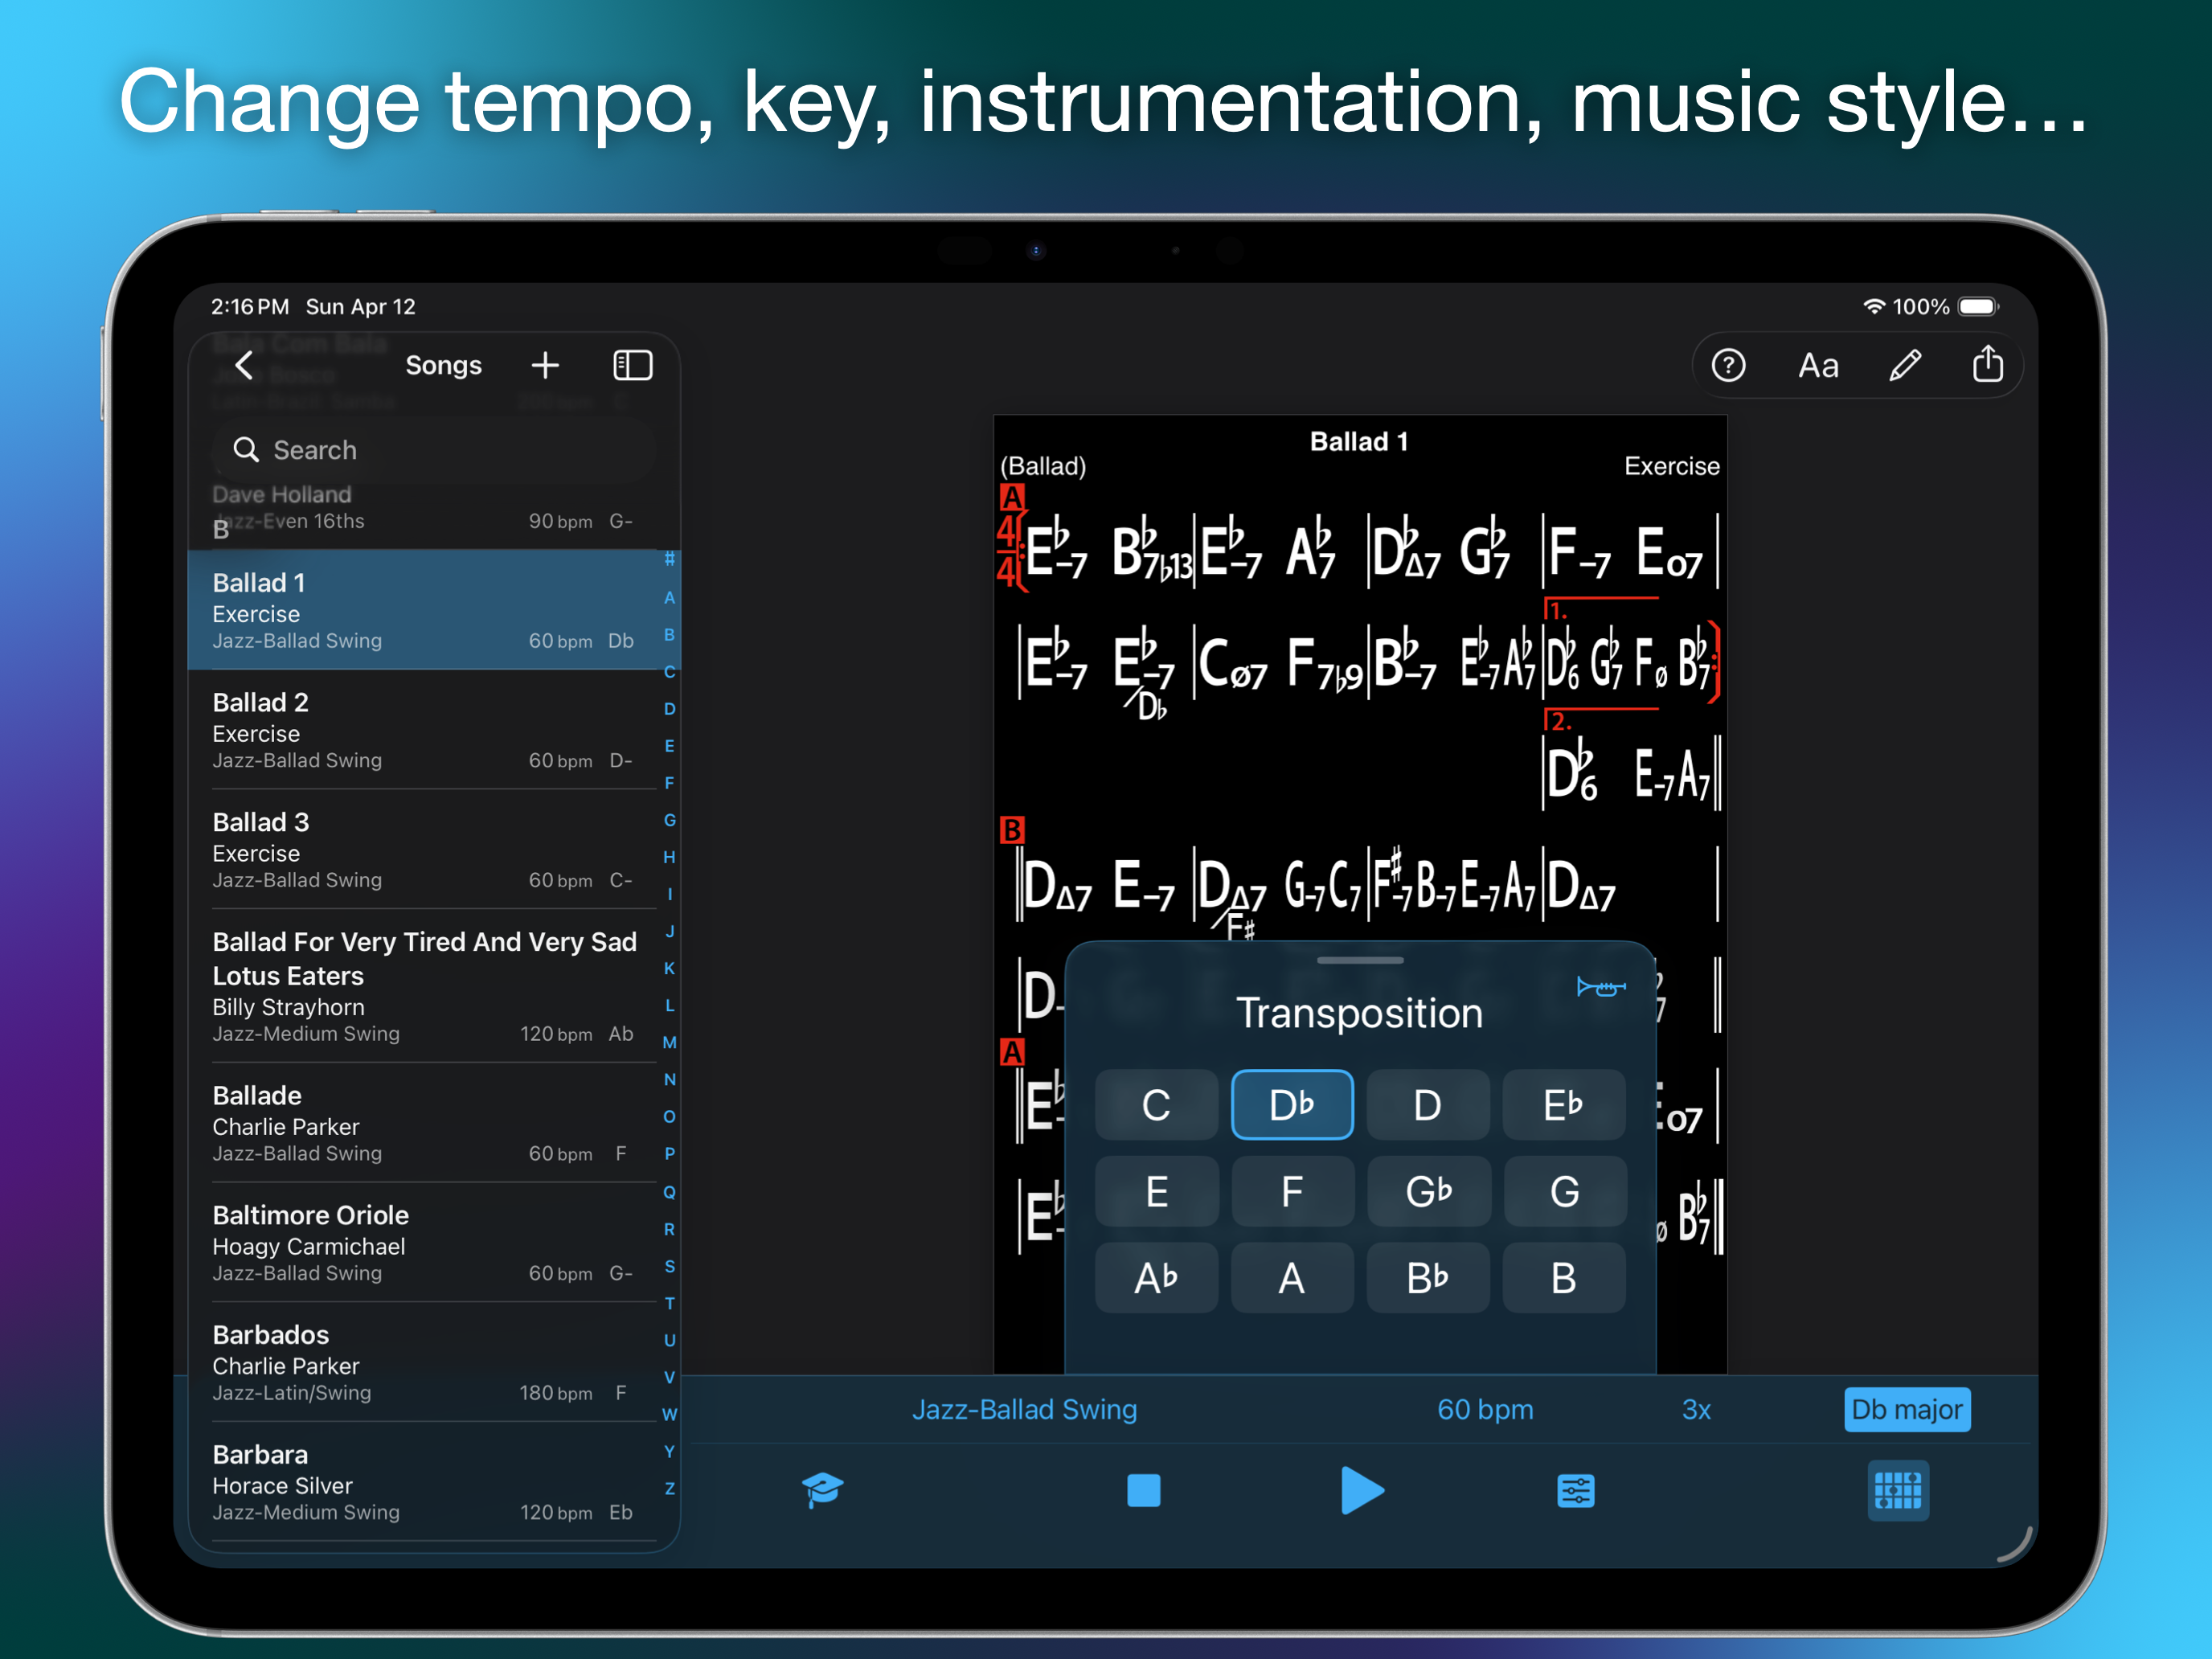Image resolution: width=2212 pixels, height=1659 pixels.
Task: Select the Gb transposition key
Action: coord(1428,1191)
